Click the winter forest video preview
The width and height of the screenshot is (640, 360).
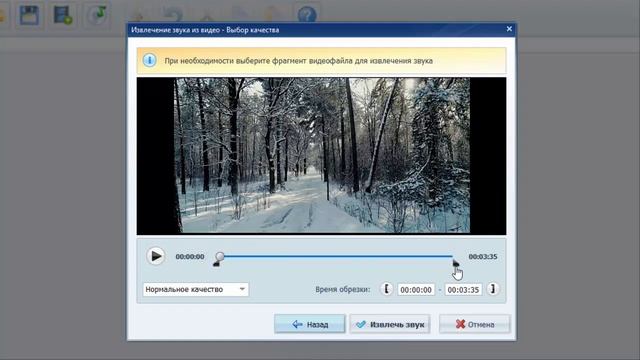[322, 156]
